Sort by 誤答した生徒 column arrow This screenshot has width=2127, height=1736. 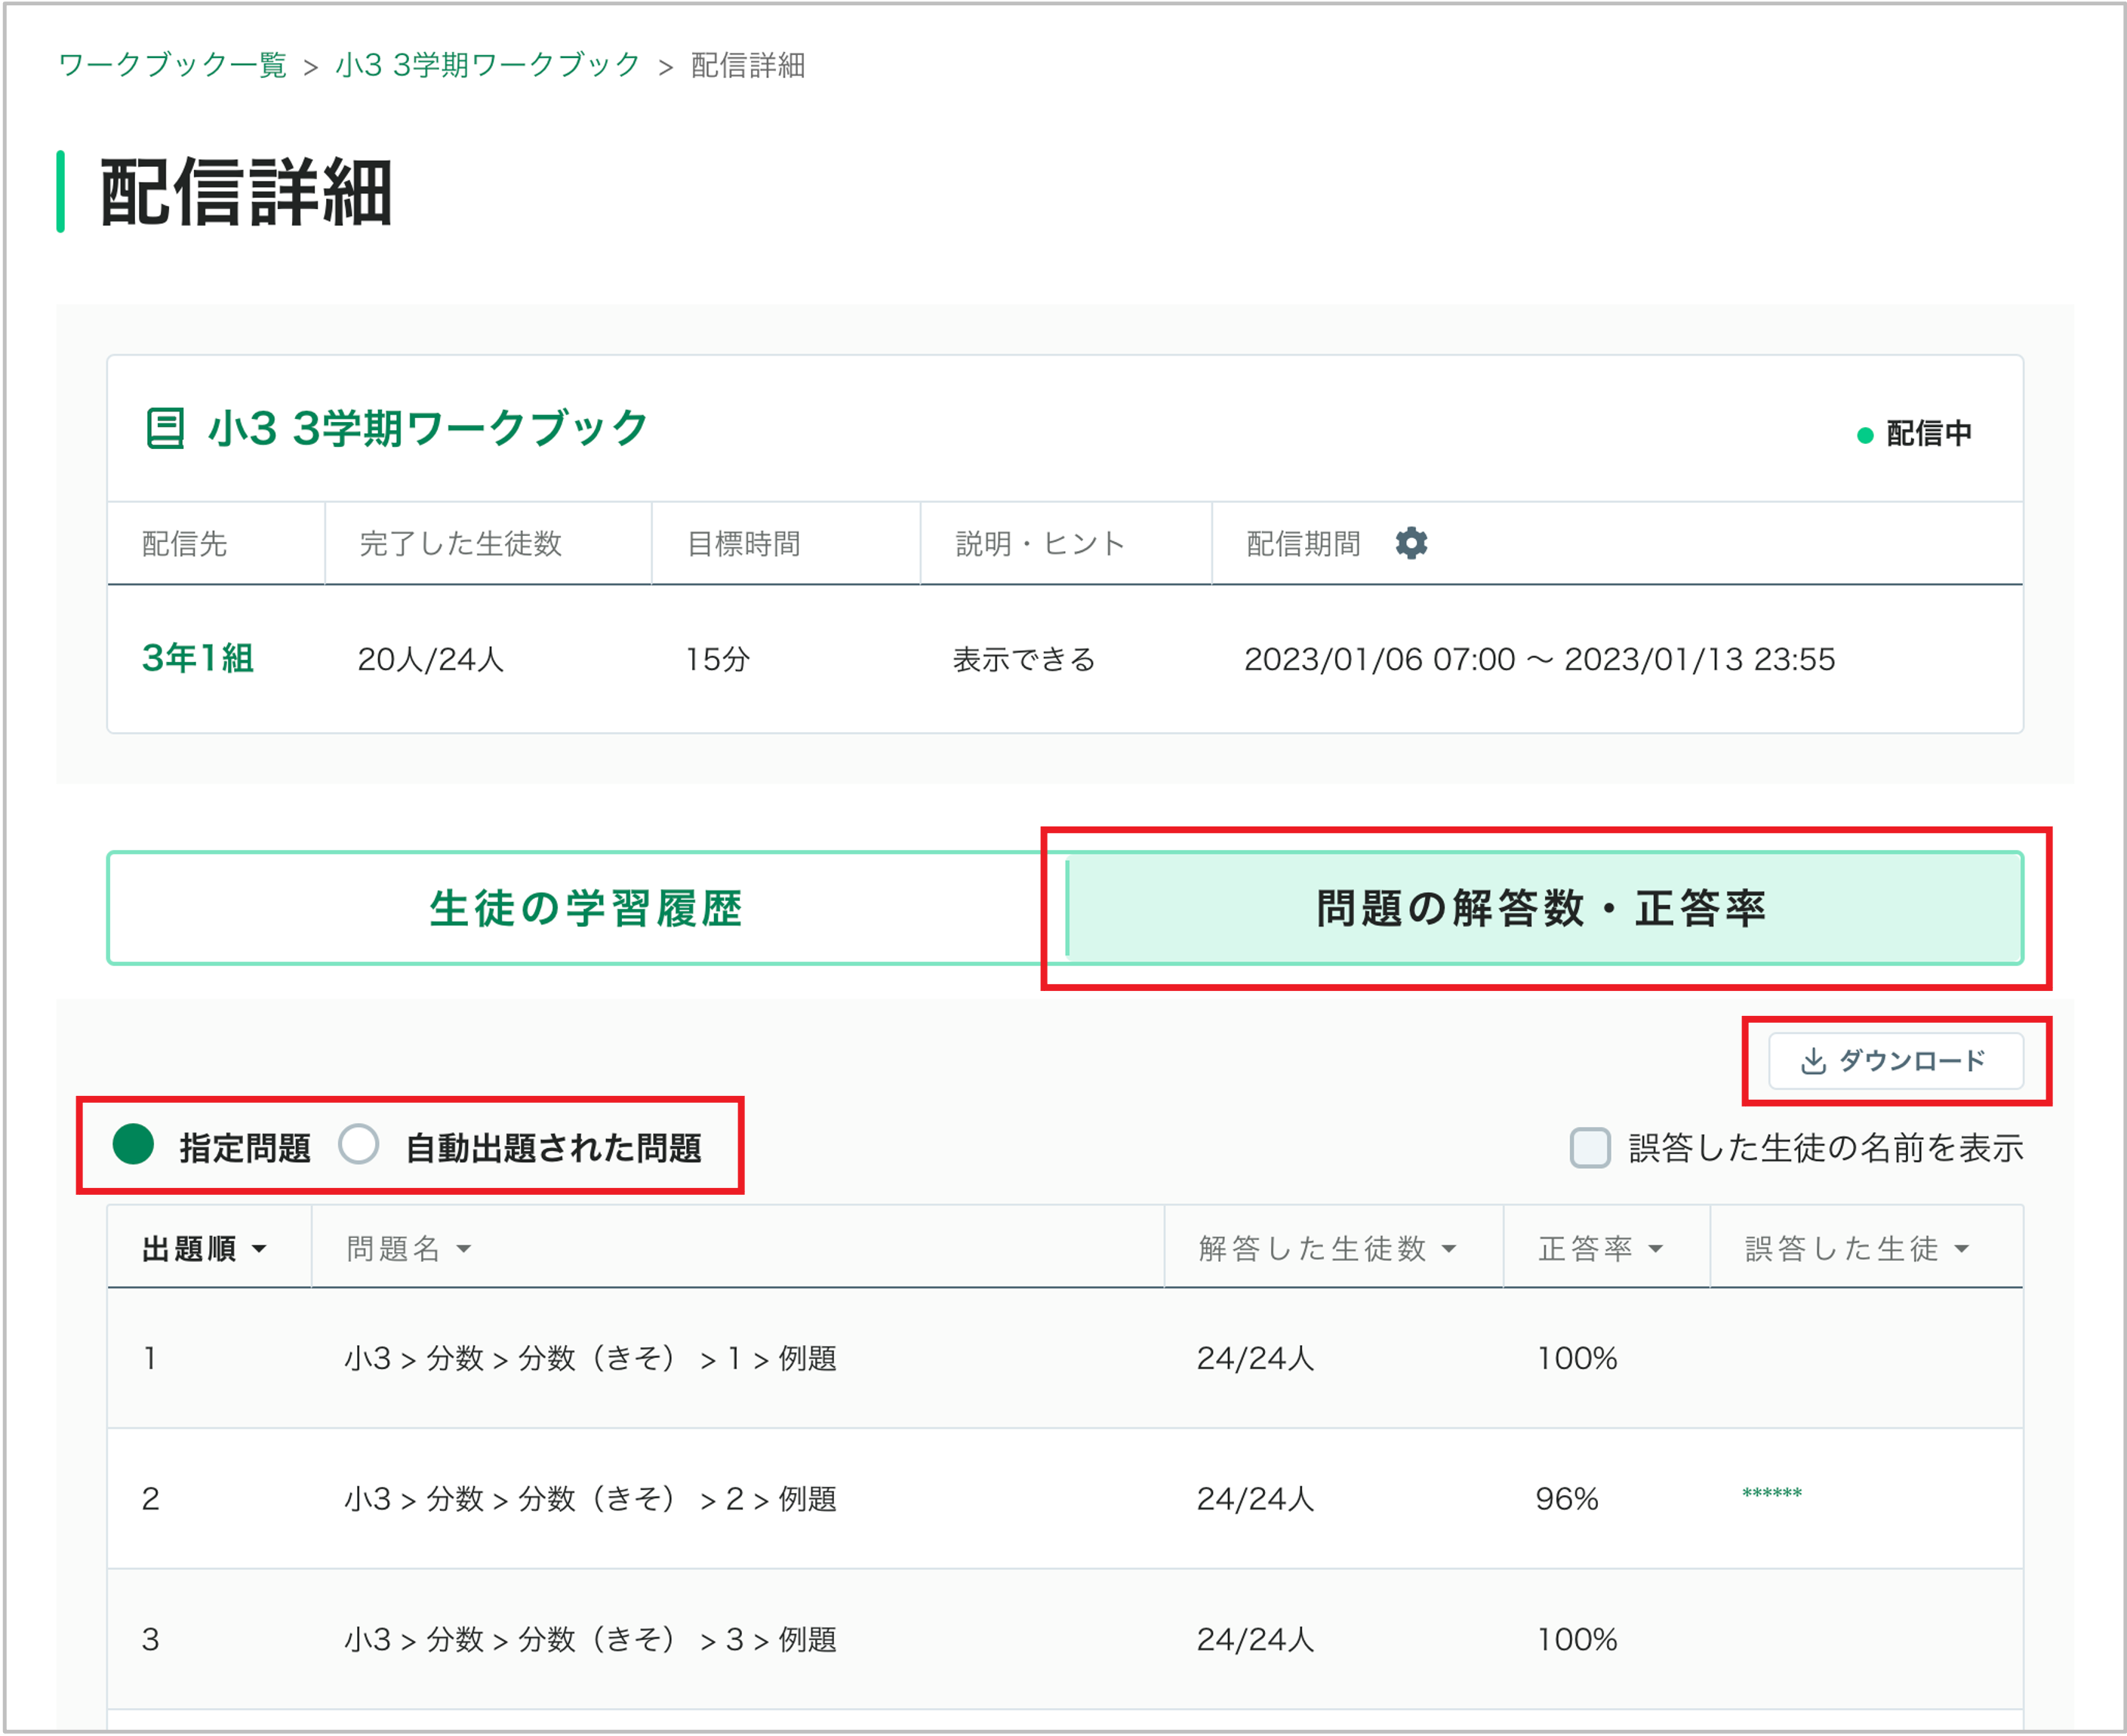pyautogui.click(x=1961, y=1249)
